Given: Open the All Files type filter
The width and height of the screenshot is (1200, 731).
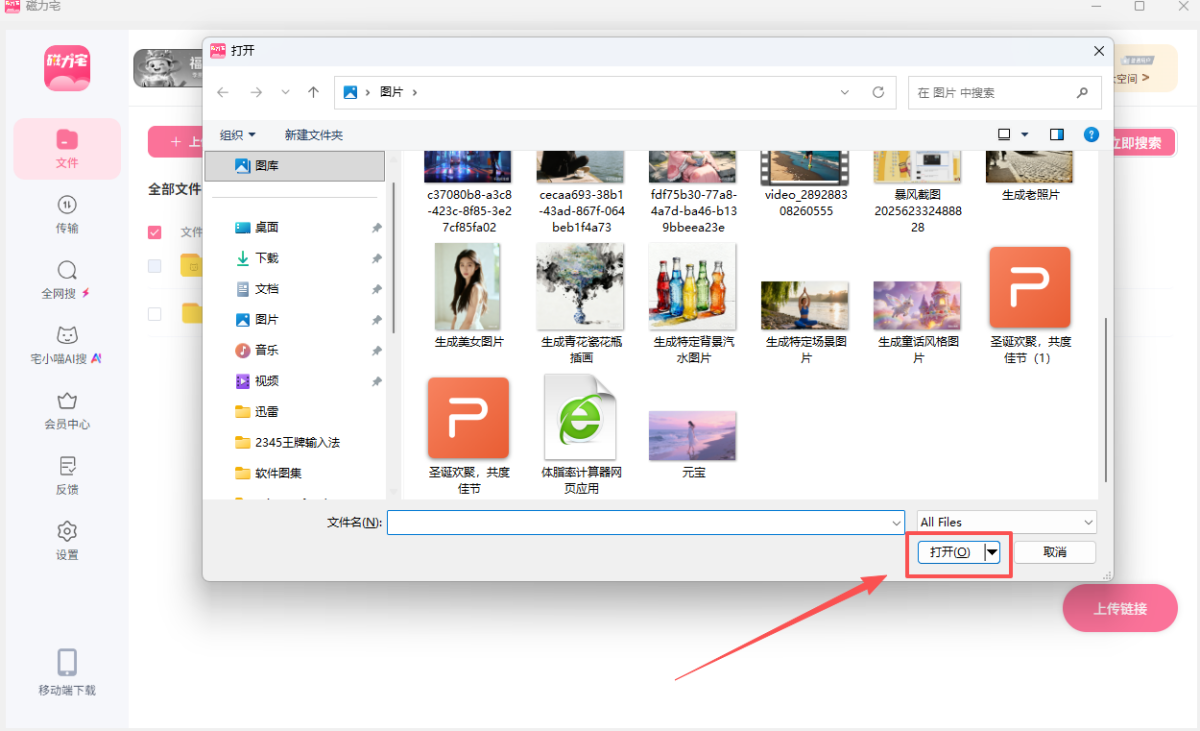Looking at the screenshot, I should coord(1007,522).
